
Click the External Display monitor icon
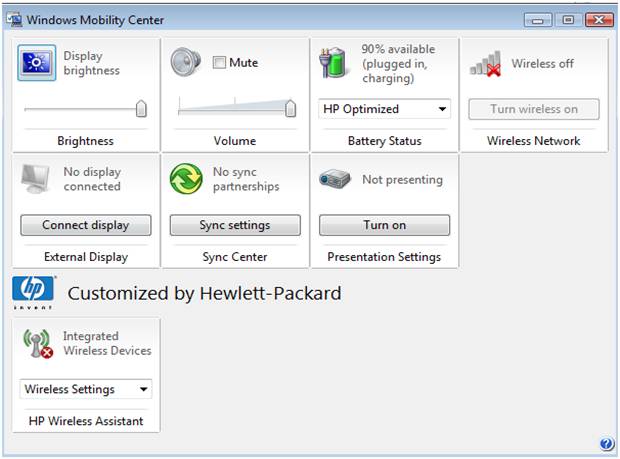click(x=35, y=179)
